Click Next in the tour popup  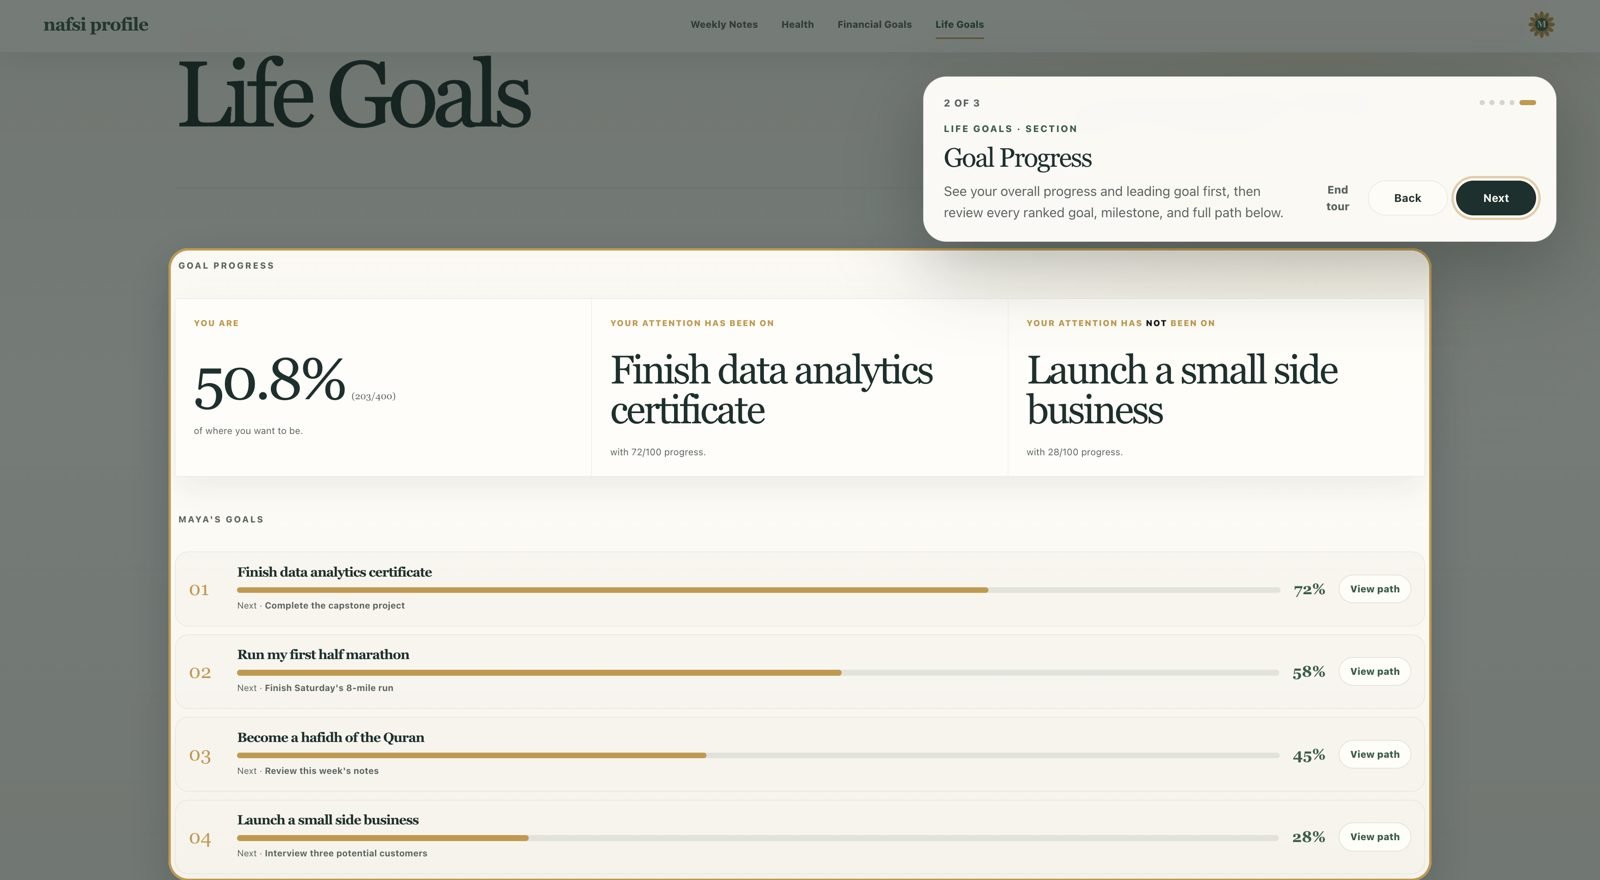(1496, 198)
